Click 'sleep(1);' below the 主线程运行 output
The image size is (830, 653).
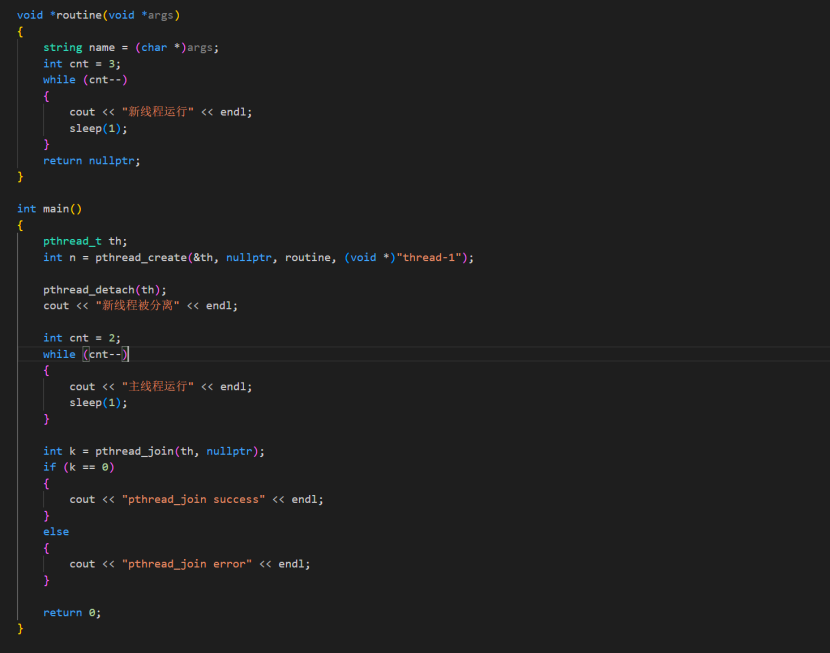pos(98,403)
